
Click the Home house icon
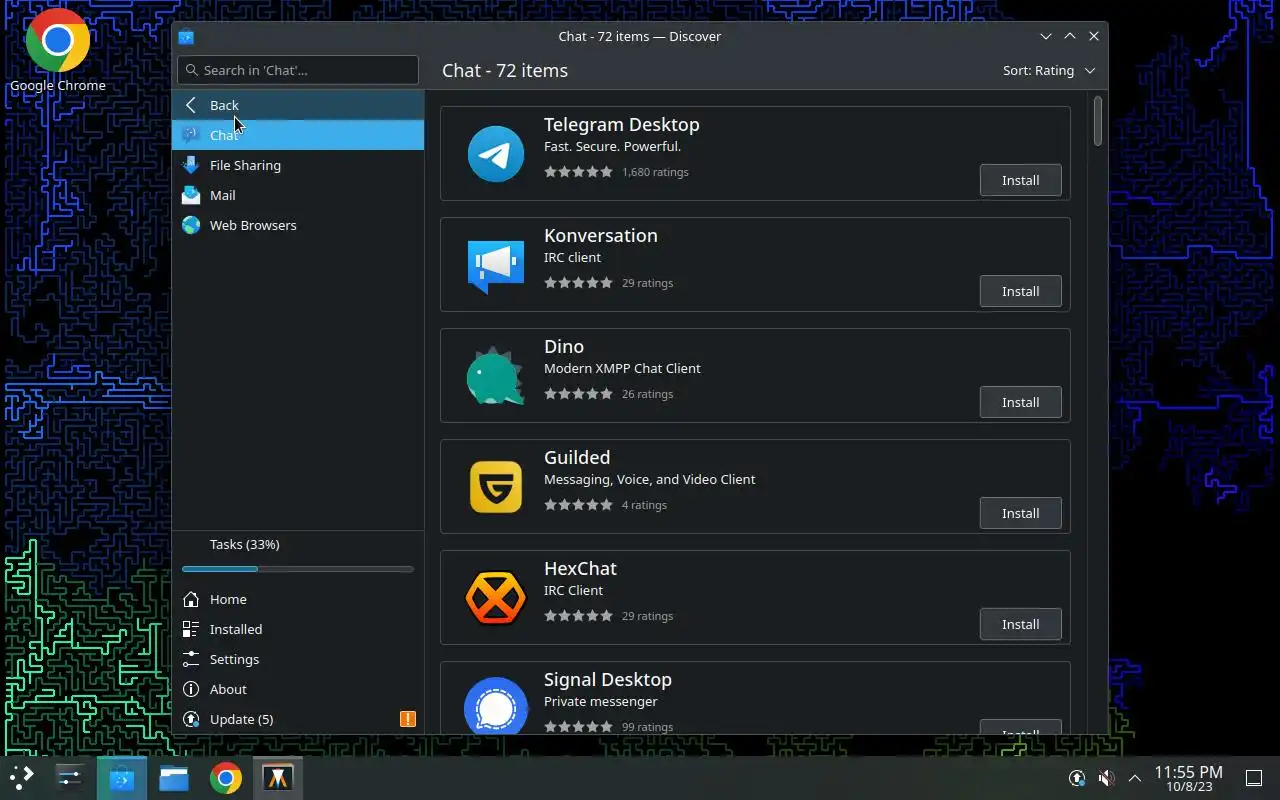pos(191,599)
